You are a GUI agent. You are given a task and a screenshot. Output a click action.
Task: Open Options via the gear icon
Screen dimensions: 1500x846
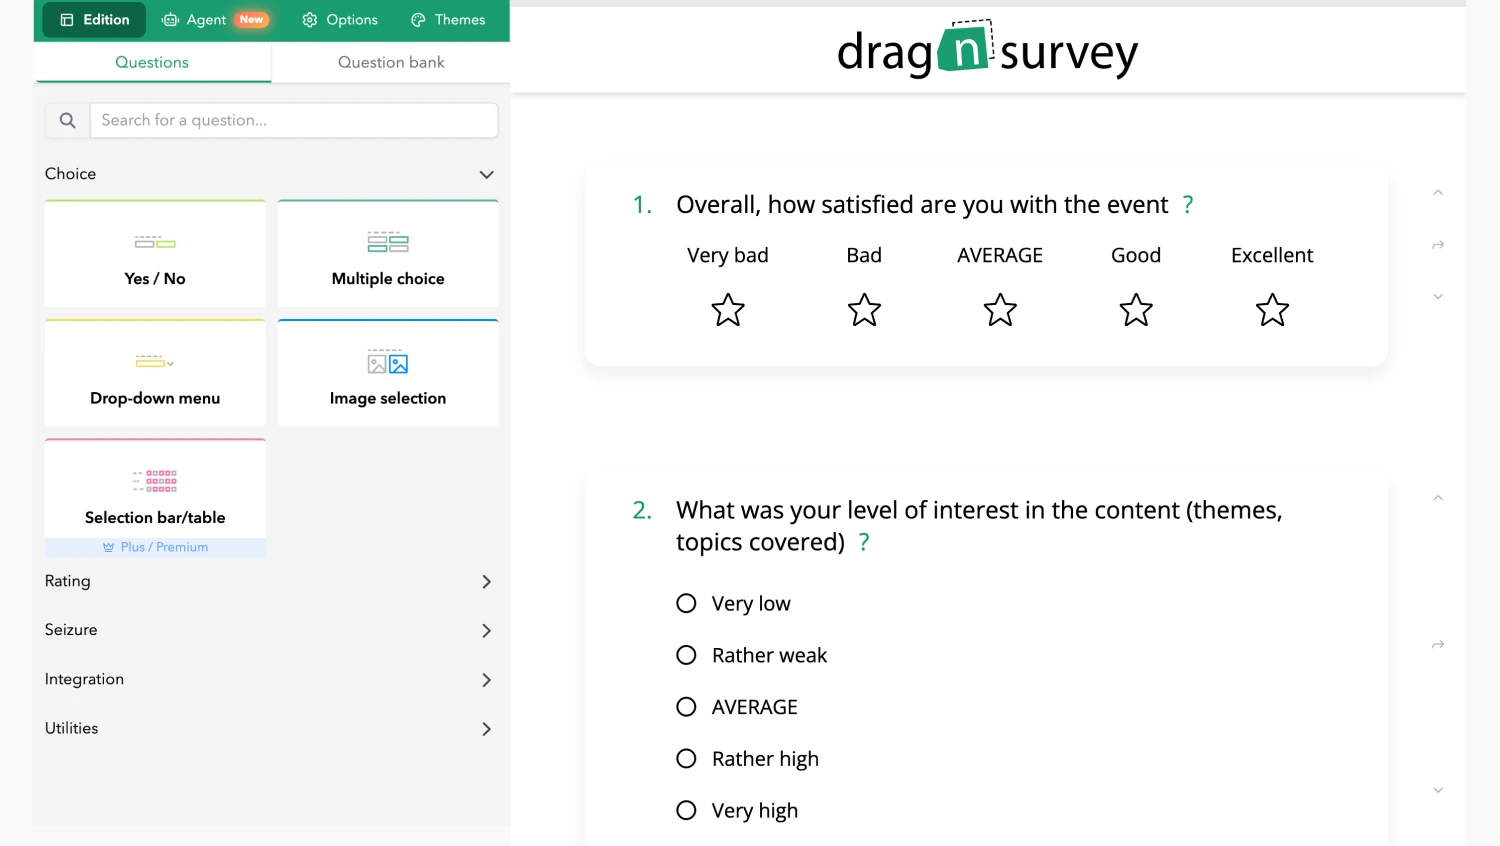pyautogui.click(x=309, y=19)
